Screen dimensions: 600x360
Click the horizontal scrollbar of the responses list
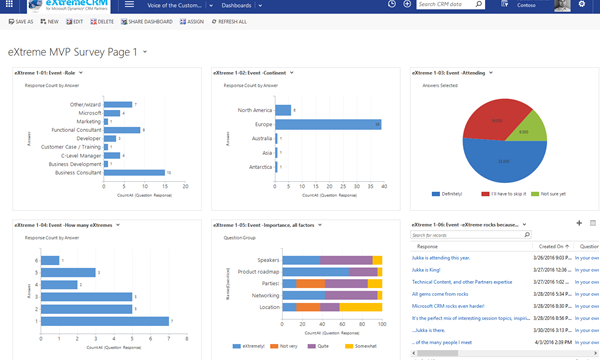437,353
